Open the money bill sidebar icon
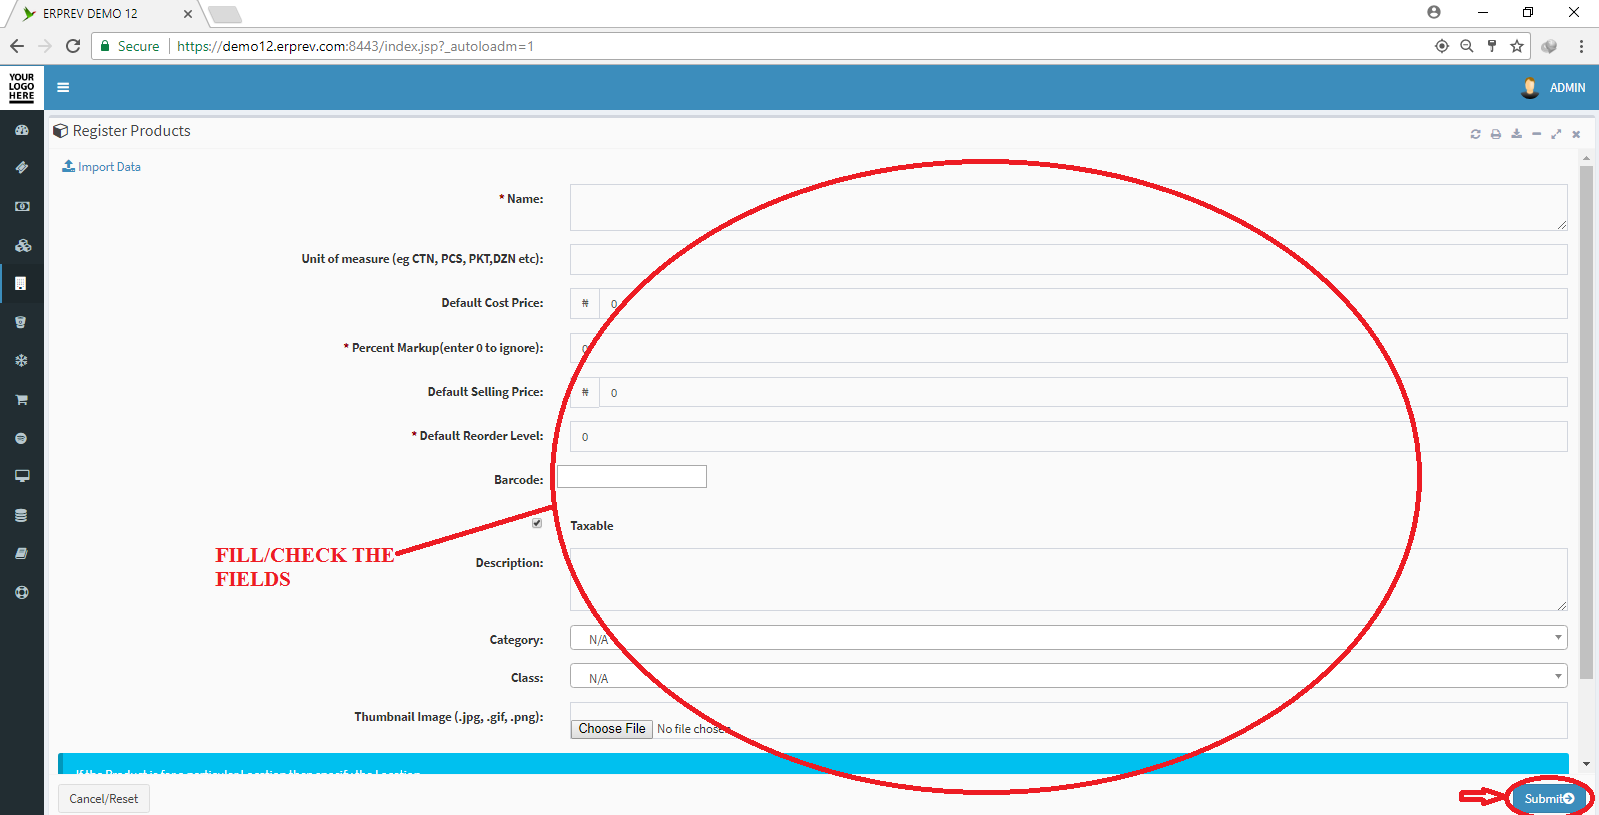The height and width of the screenshot is (815, 1599). pyautogui.click(x=22, y=206)
